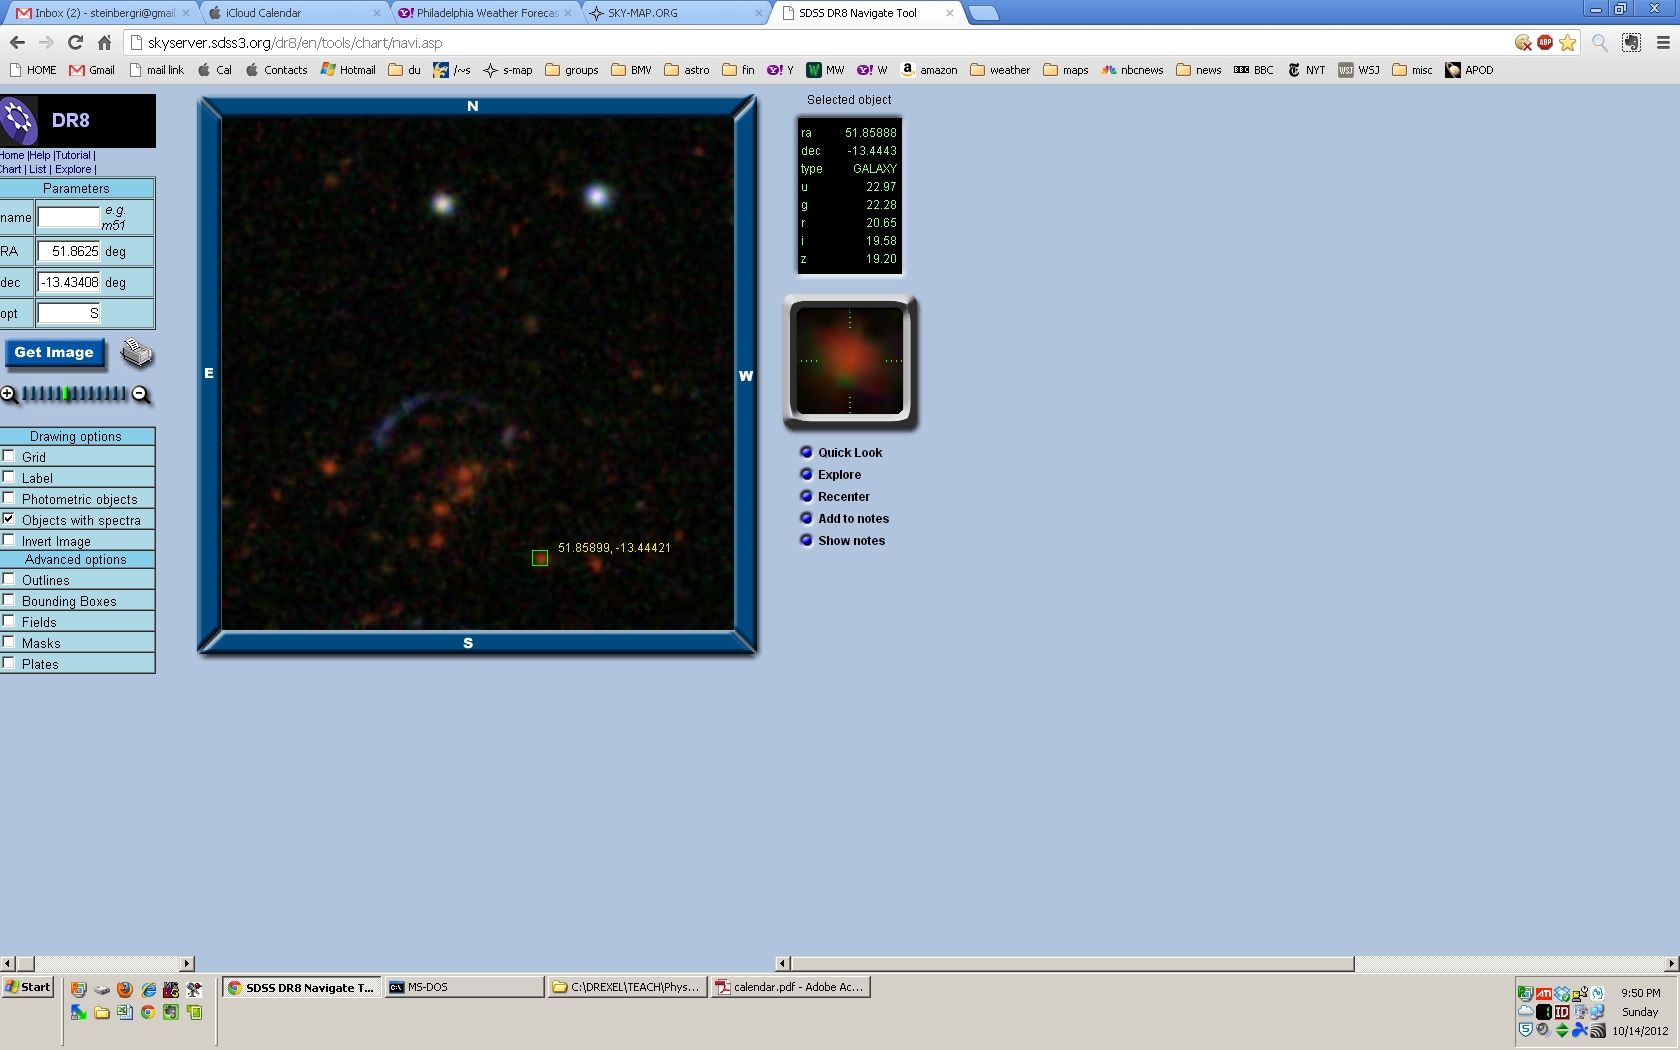Open the du bookmarks folder
Image resolution: width=1680 pixels, height=1050 pixels.
coord(405,70)
